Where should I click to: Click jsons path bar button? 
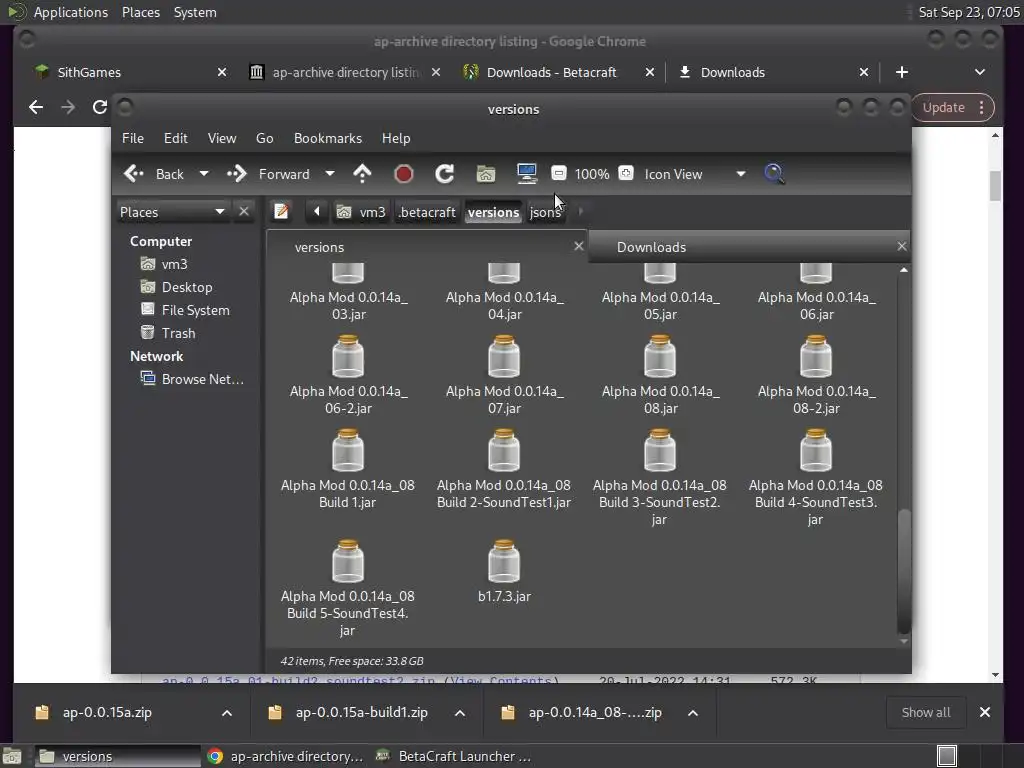[545, 212]
